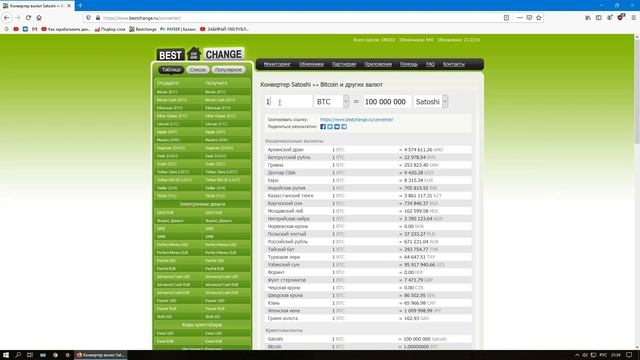Open the Task View taskbar icon
The image size is (640, 360).
click(30, 355)
